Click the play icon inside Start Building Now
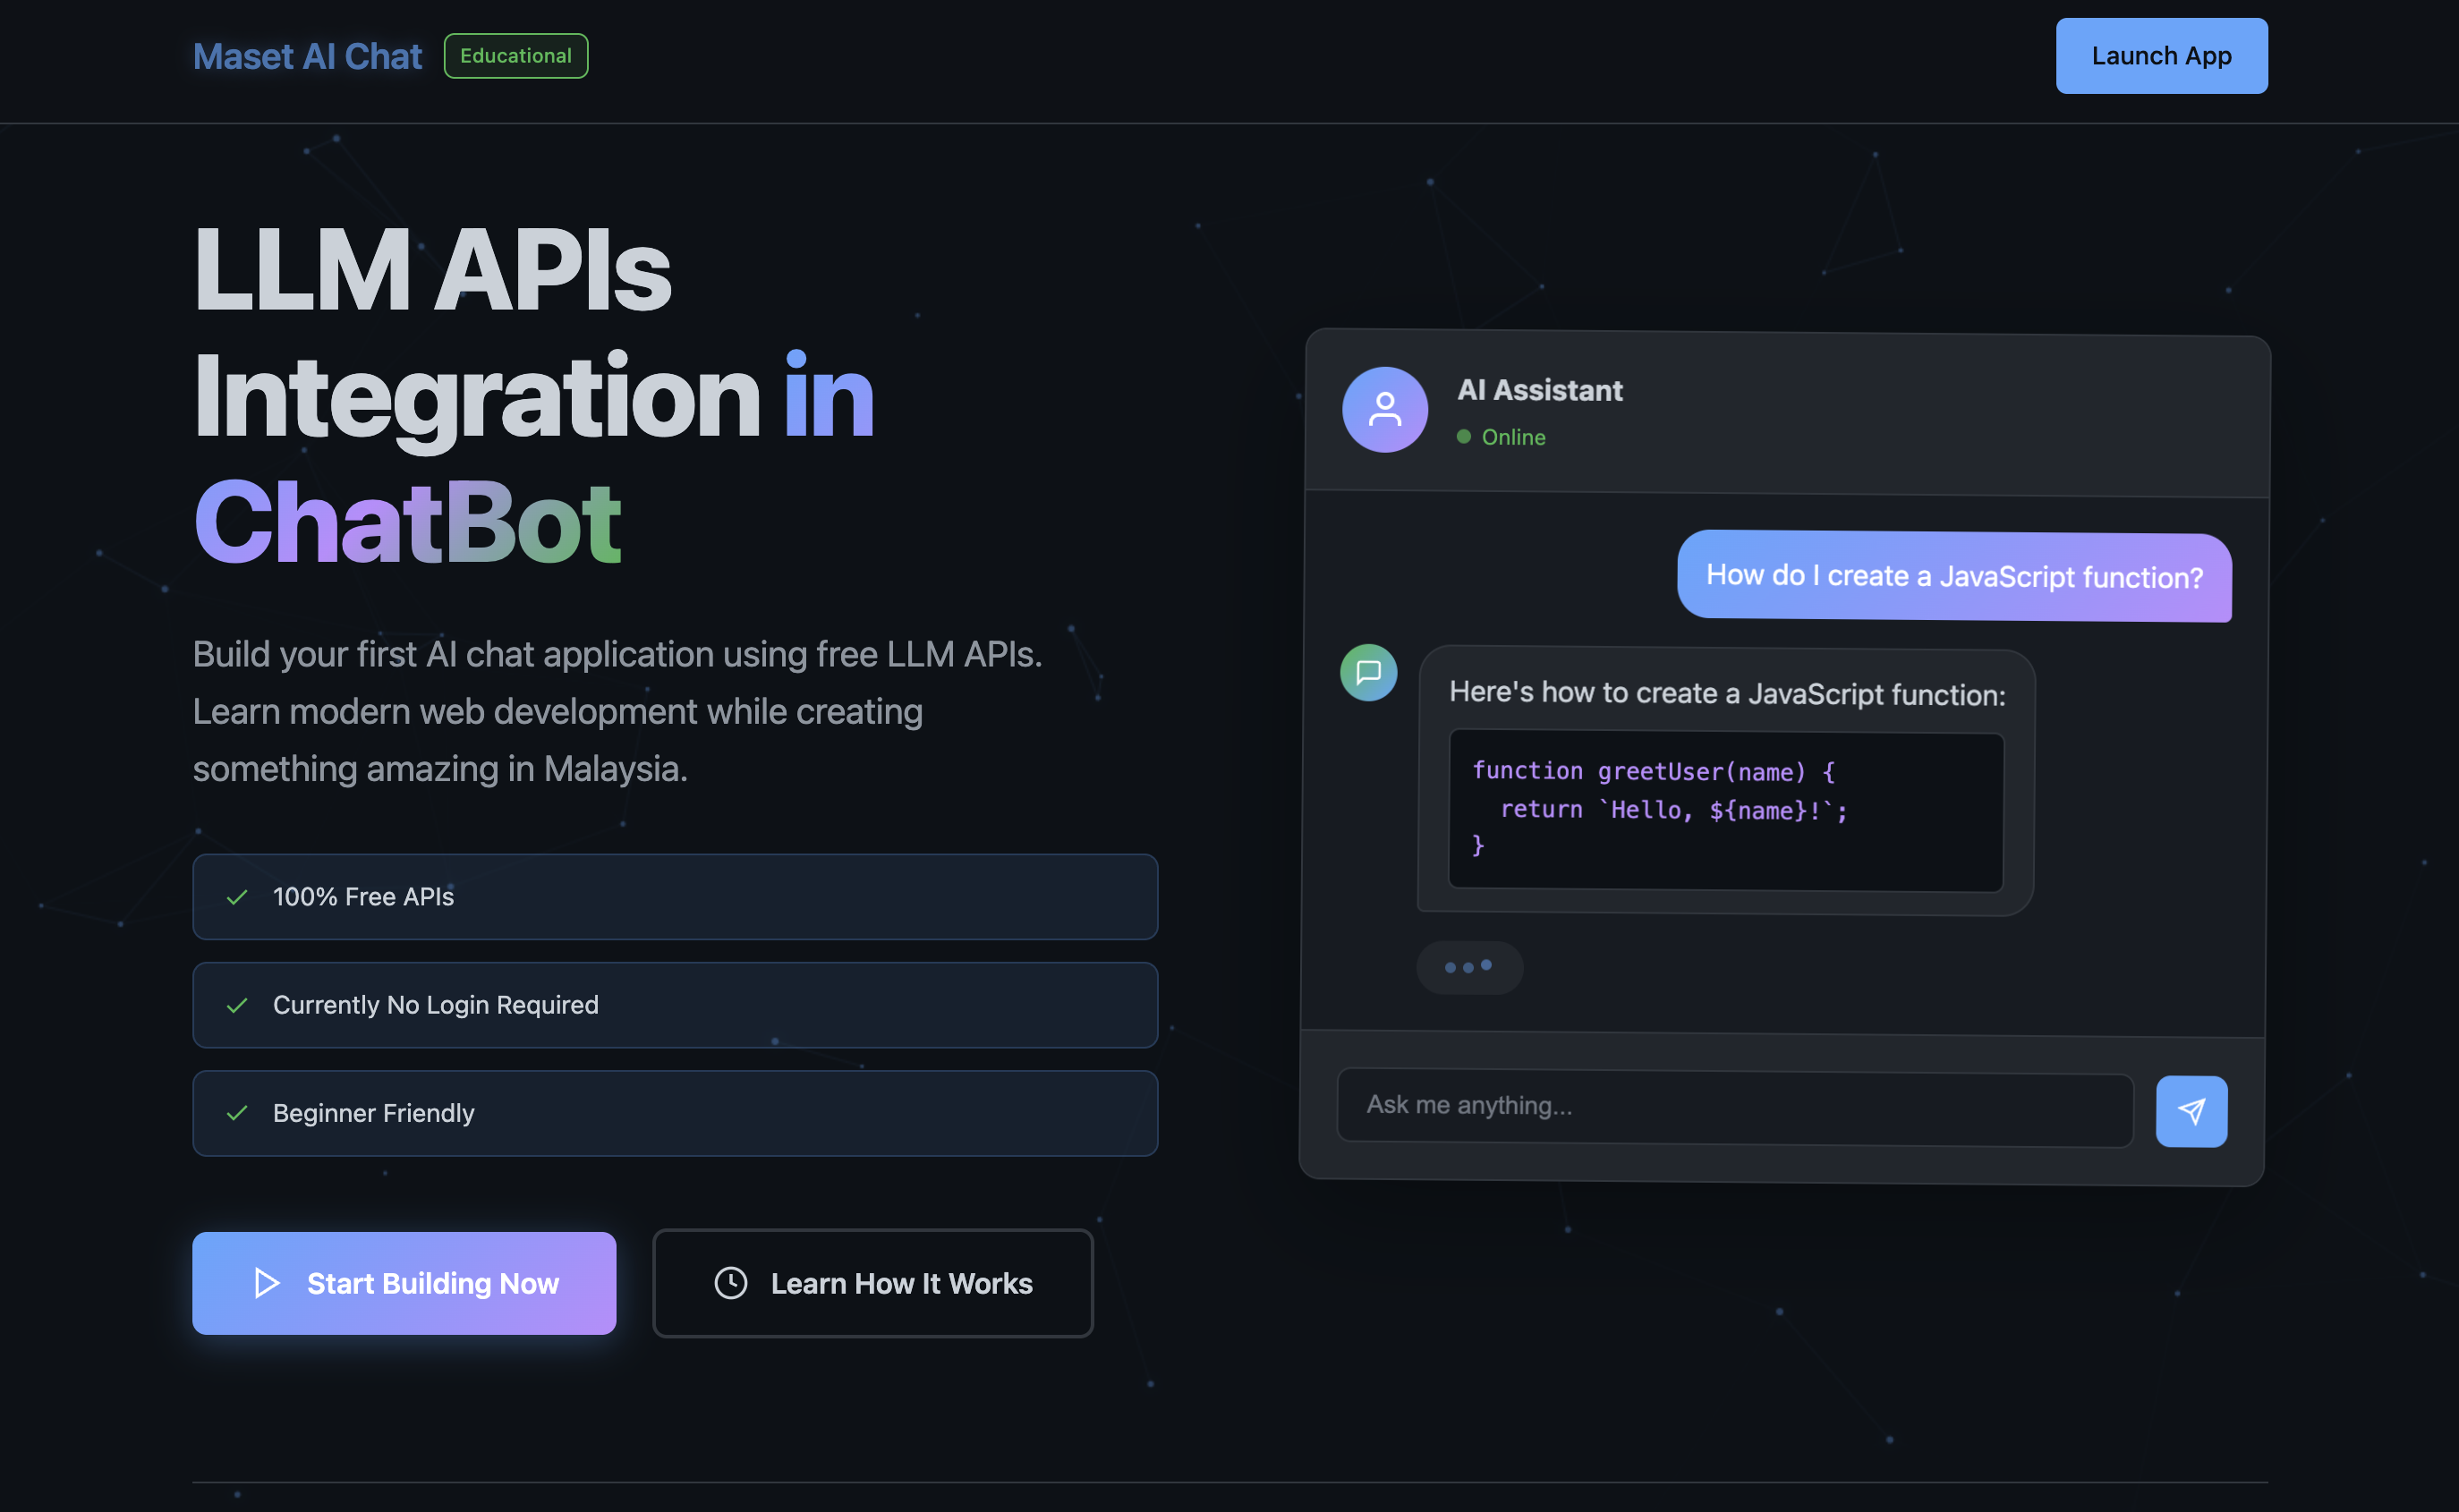The width and height of the screenshot is (2459, 1512). point(266,1283)
